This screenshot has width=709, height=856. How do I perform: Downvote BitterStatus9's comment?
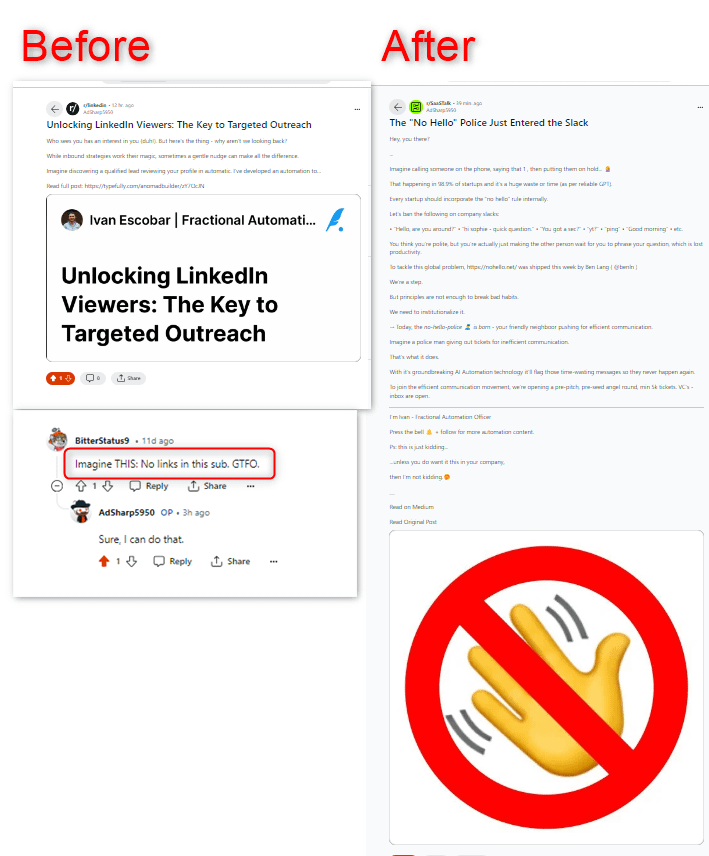[108, 486]
